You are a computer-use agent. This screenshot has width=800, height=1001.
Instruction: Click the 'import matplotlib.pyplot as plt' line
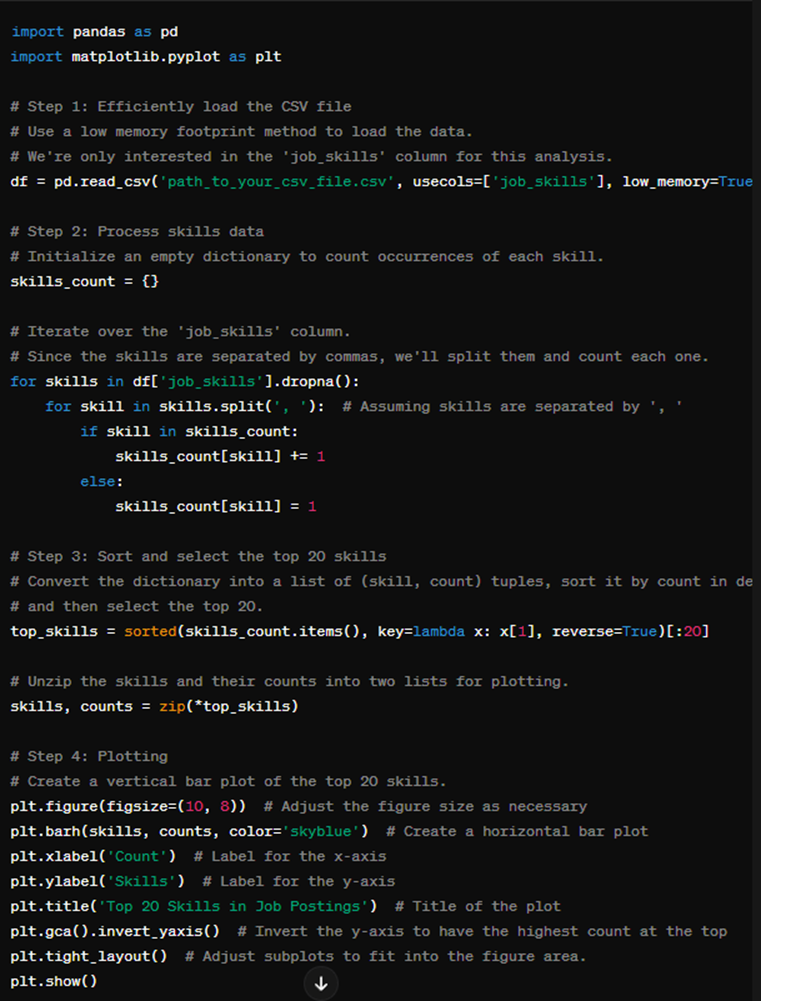point(145,57)
